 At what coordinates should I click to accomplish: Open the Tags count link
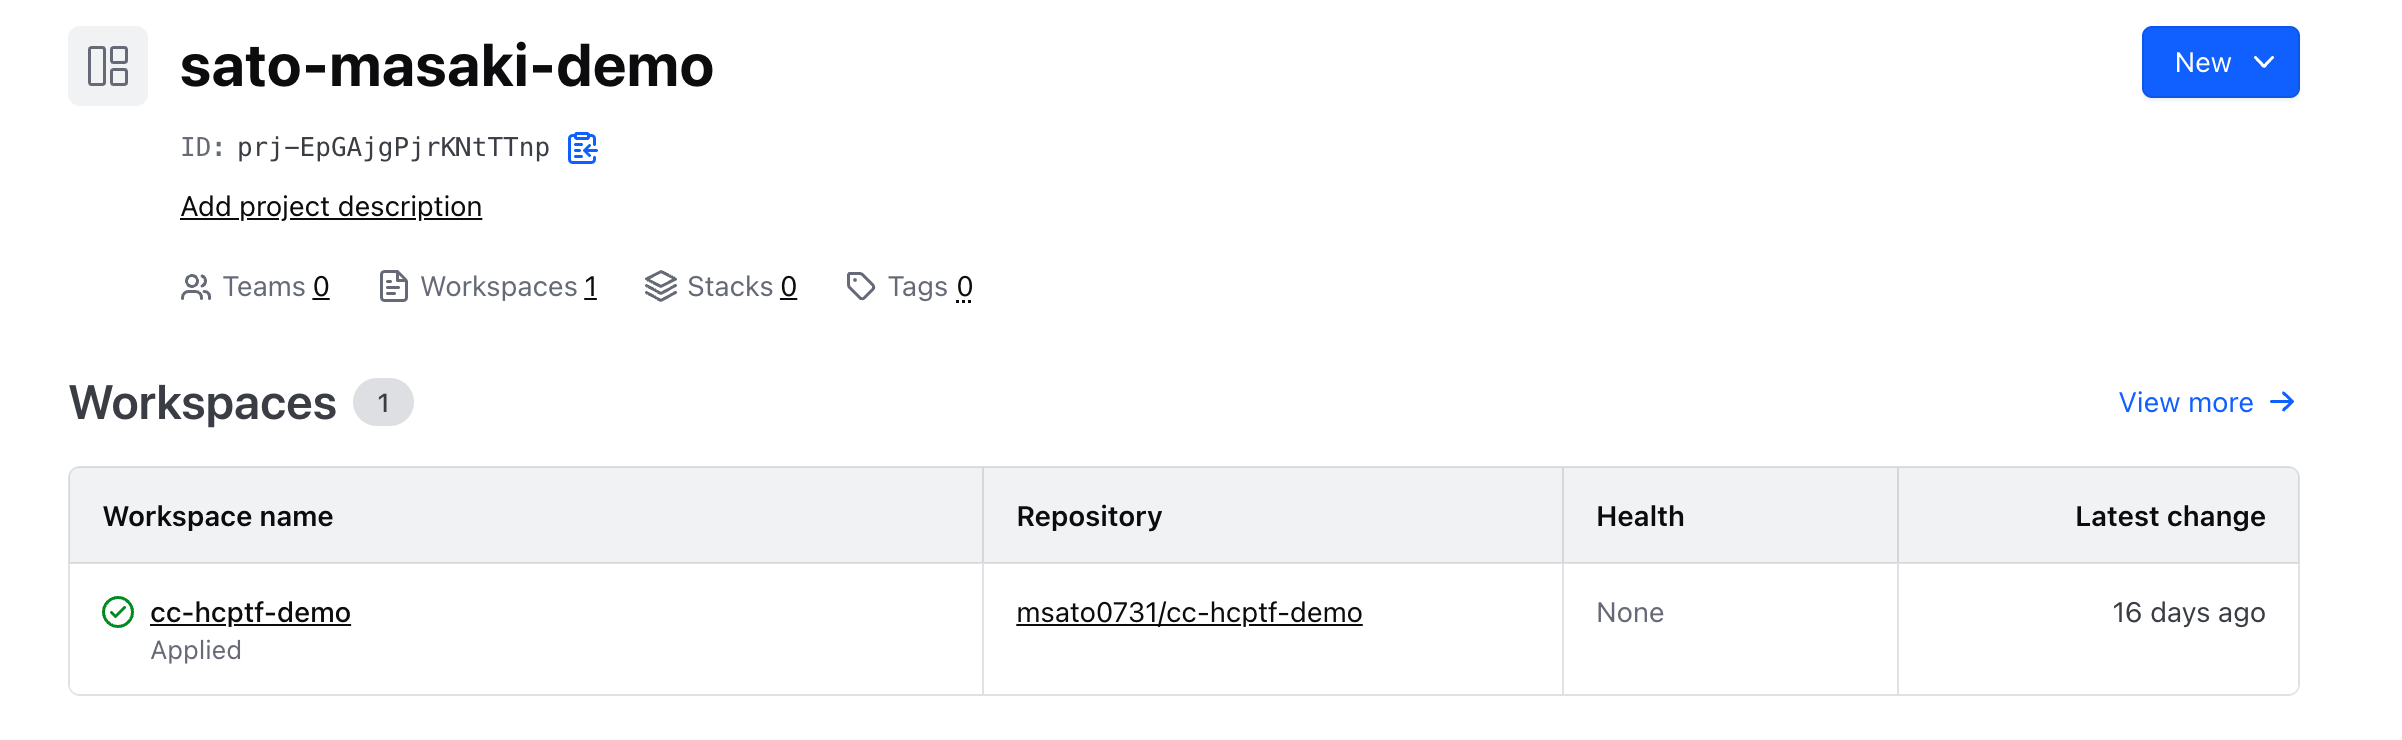[x=964, y=287]
